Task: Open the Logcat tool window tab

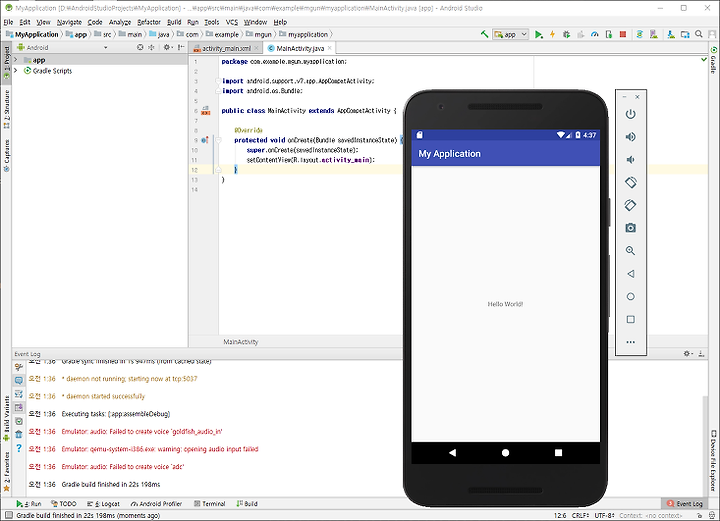Action: click(103, 504)
